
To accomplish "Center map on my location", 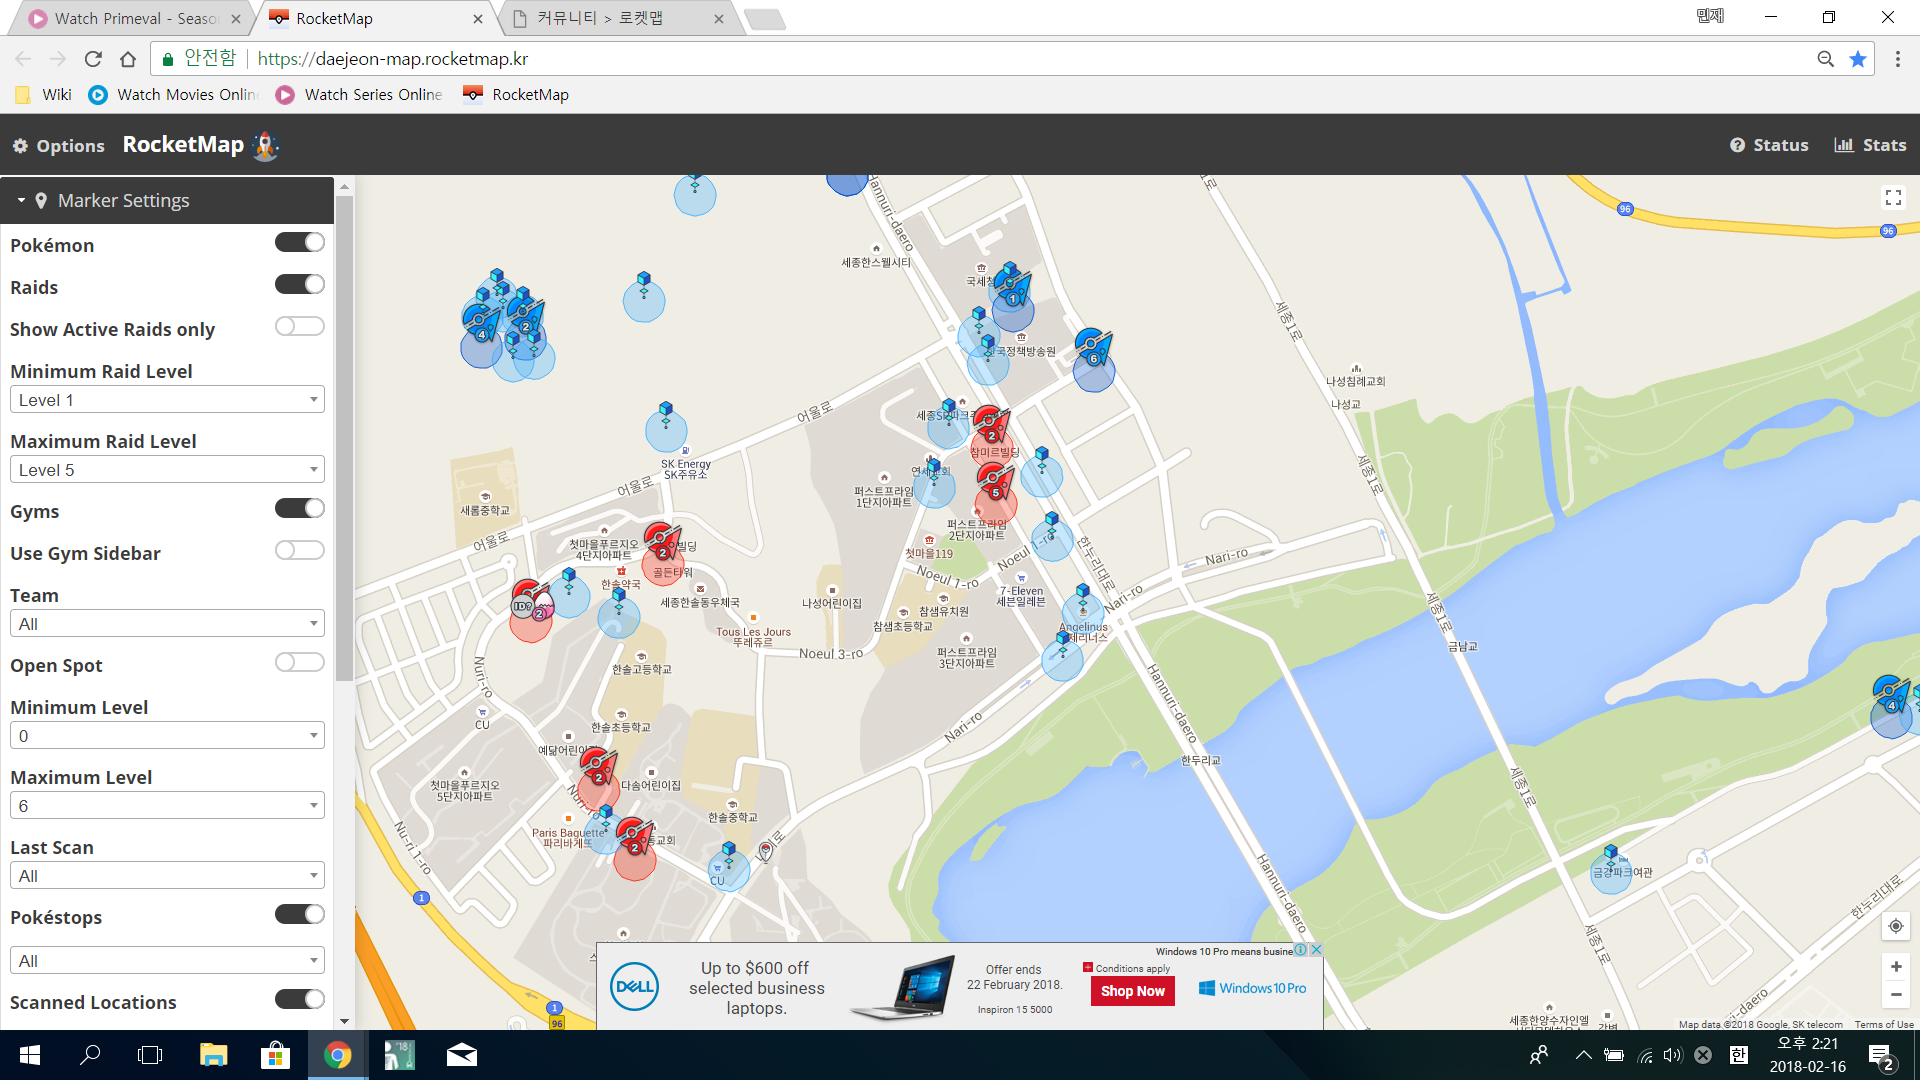I will coord(1895,926).
